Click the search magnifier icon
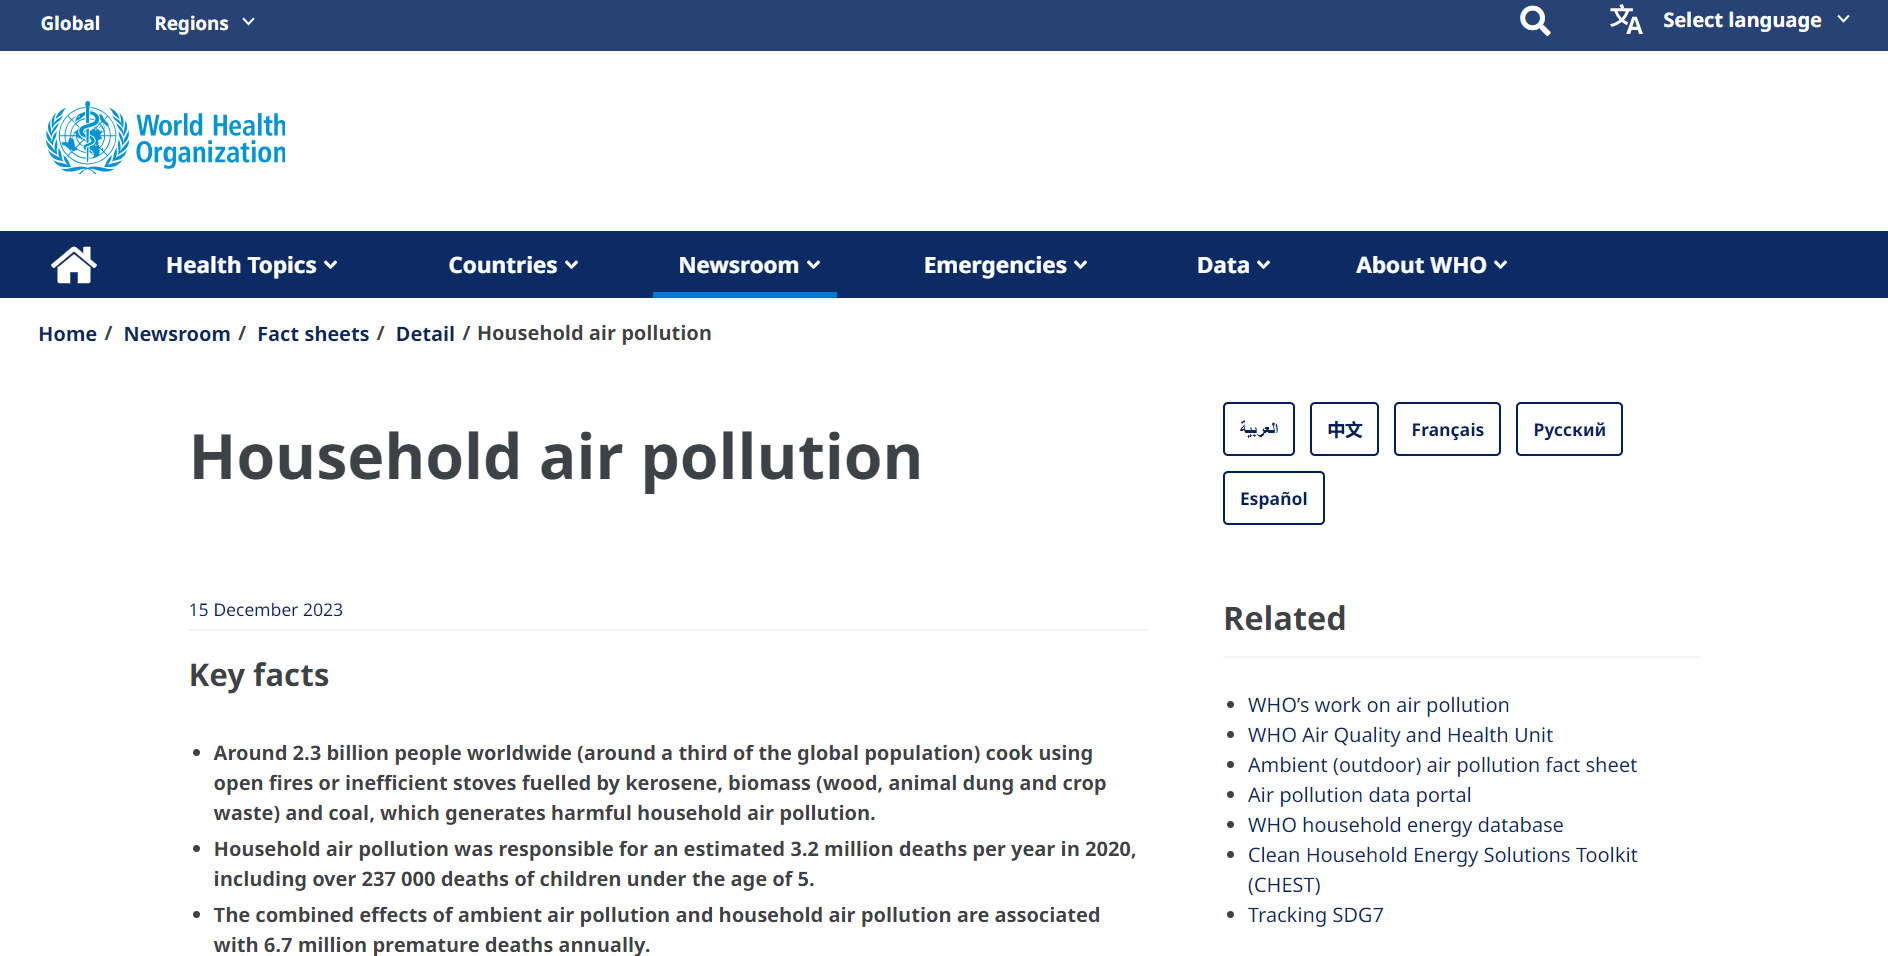Image resolution: width=1888 pixels, height=956 pixels. tap(1534, 21)
